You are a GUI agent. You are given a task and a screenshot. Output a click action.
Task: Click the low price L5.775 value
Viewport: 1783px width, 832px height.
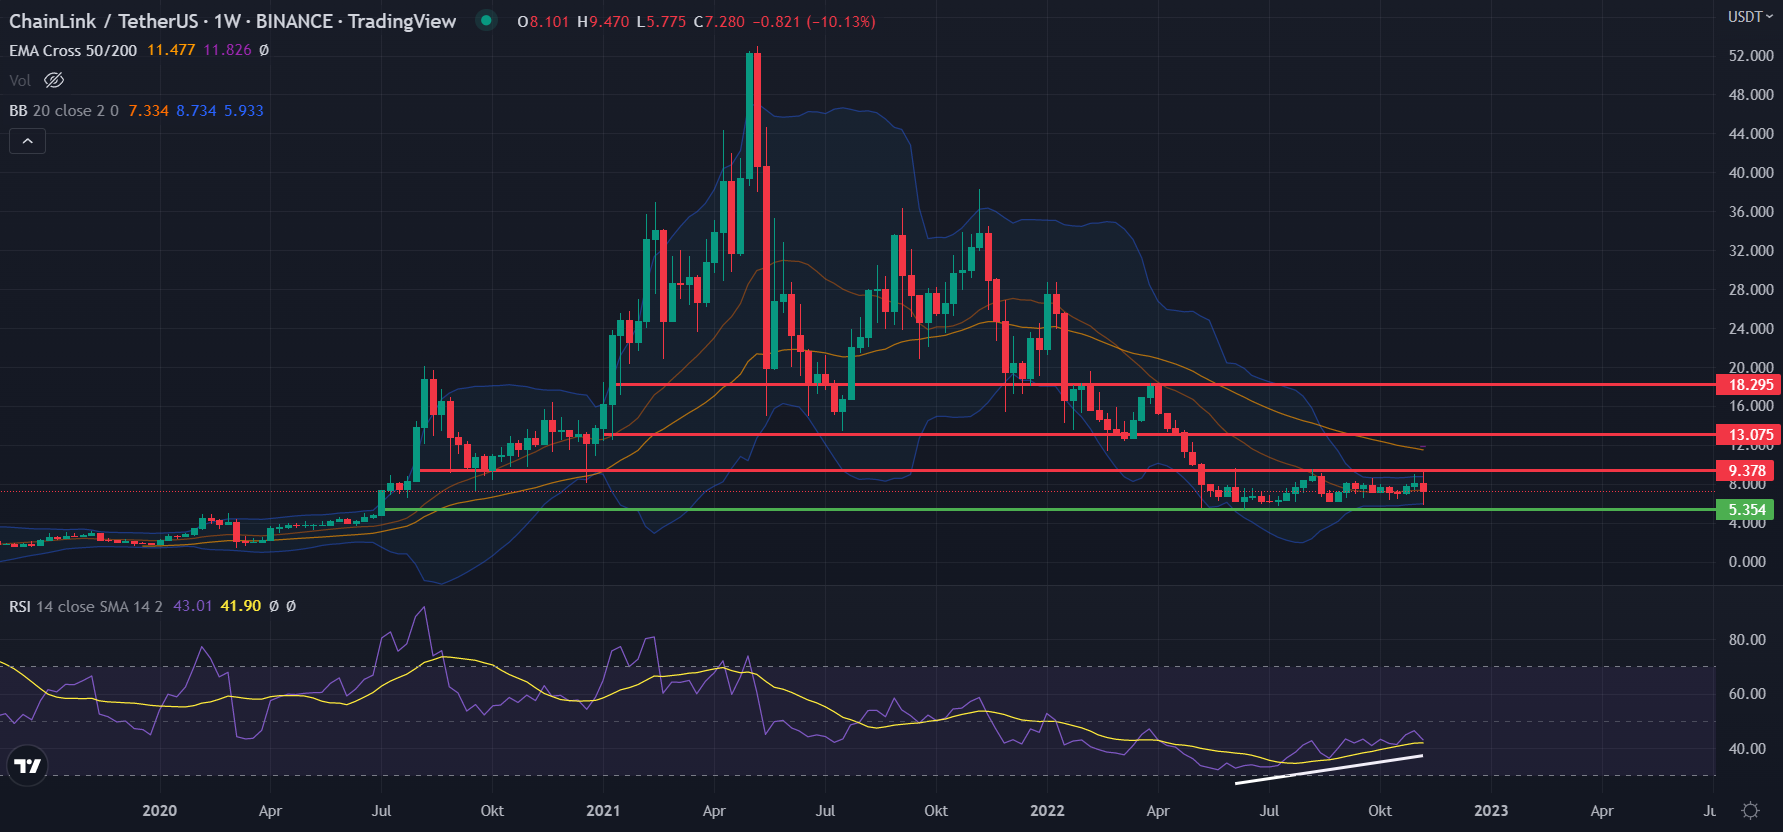tap(661, 21)
